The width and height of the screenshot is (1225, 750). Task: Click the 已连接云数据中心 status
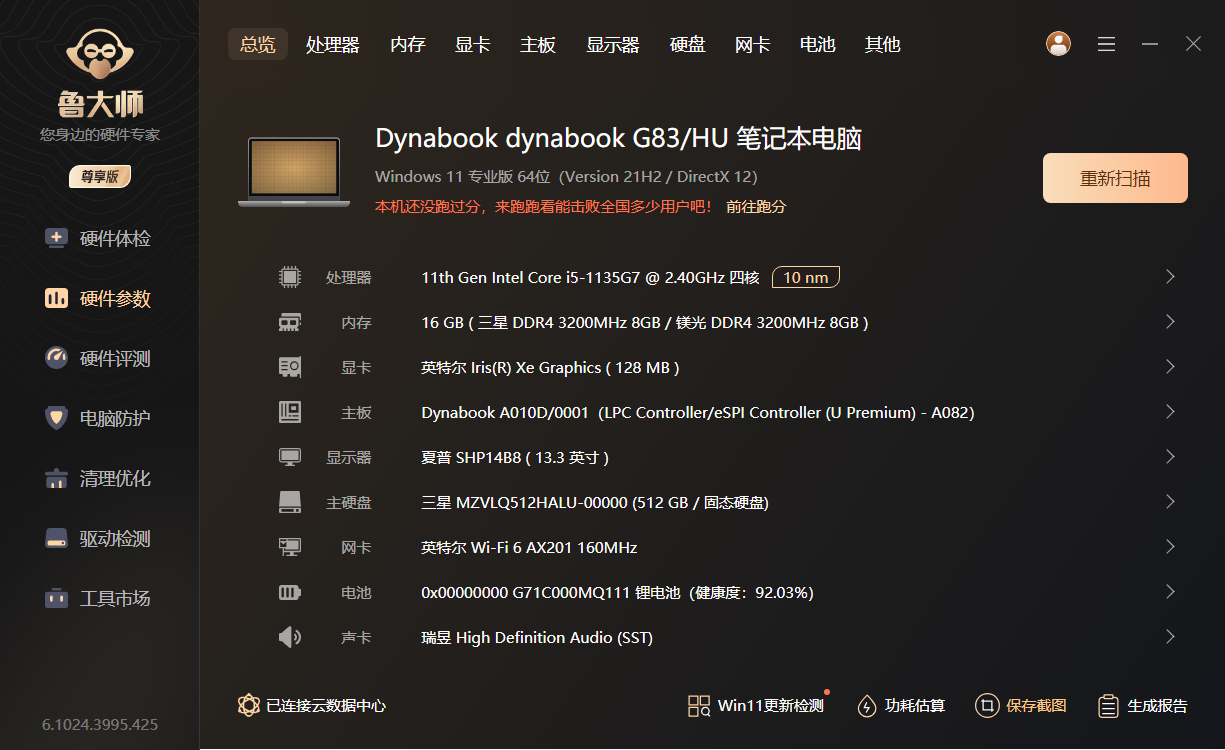312,705
